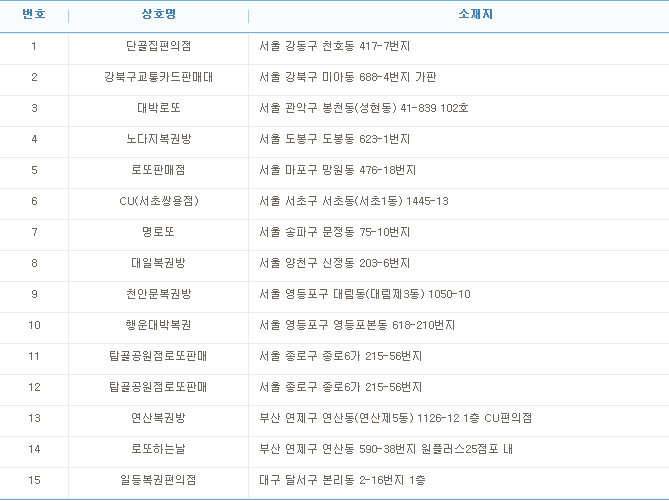669x501 pixels.
Task: Click number '10' in the 번호 column
Action: 34,325
